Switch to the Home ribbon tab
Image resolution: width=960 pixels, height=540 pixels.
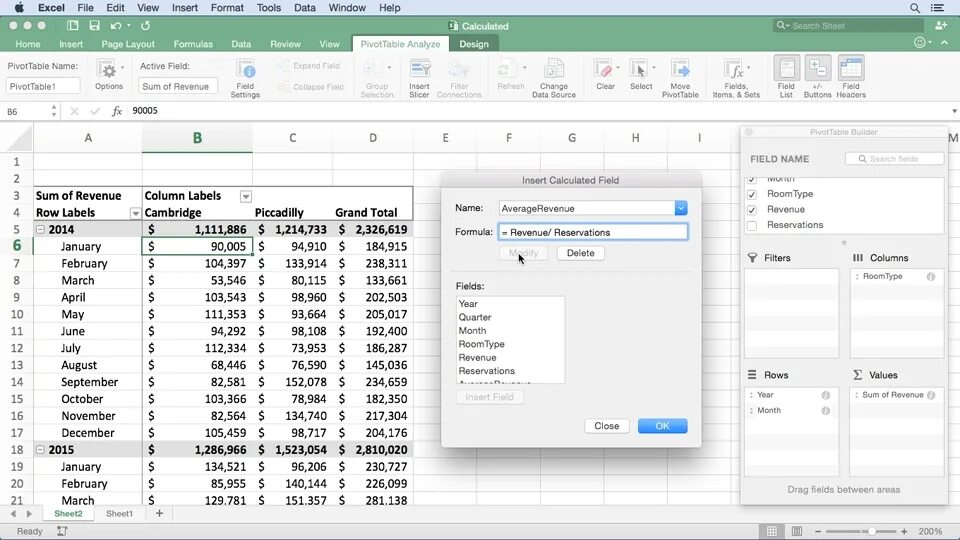point(28,44)
